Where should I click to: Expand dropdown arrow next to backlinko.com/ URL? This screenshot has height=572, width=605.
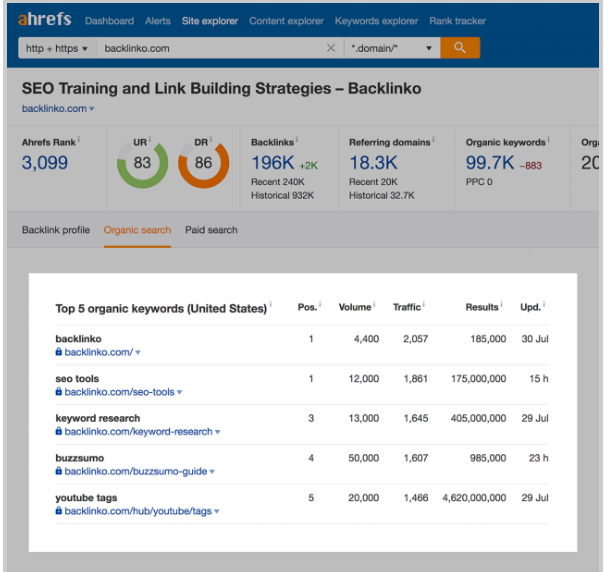tap(138, 352)
